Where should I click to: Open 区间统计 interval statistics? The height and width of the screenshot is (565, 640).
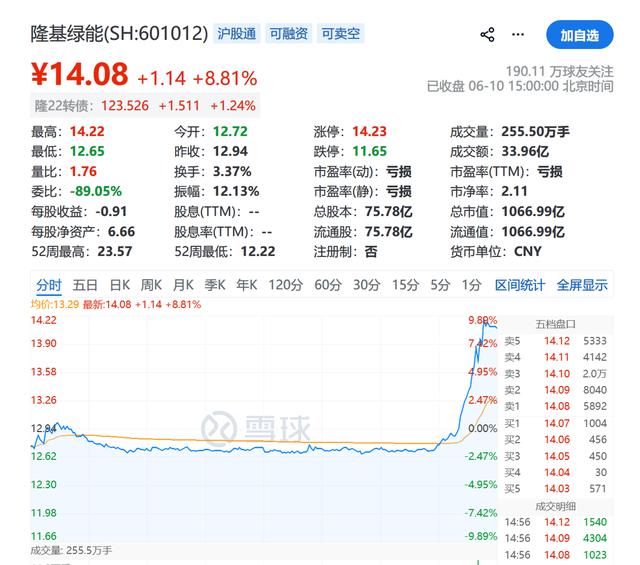(x=520, y=285)
